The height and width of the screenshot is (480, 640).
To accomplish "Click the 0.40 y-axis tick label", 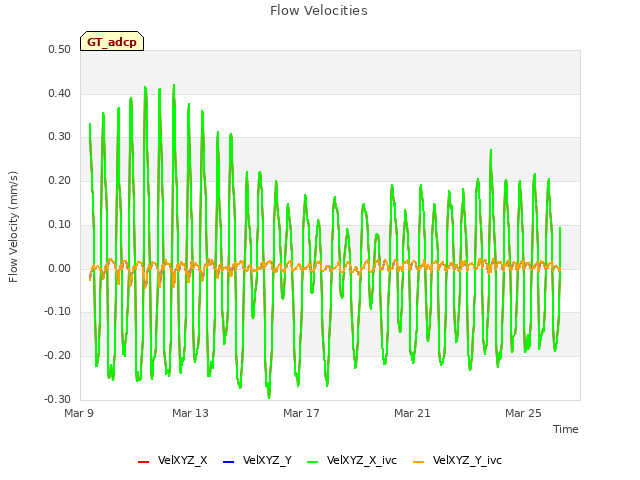I will coord(60,93).
